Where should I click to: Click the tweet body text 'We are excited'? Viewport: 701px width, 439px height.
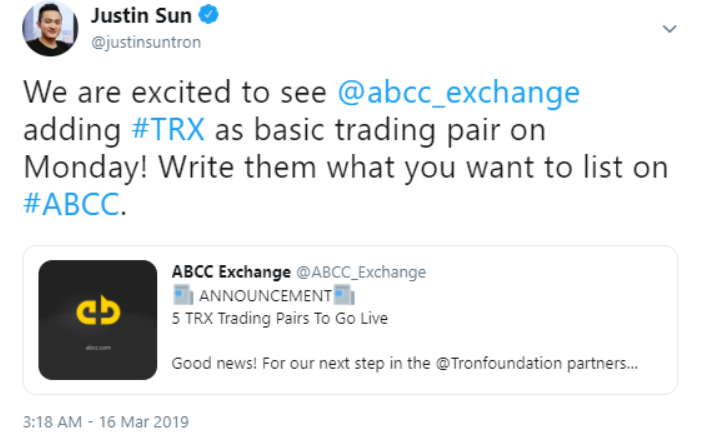click(127, 93)
